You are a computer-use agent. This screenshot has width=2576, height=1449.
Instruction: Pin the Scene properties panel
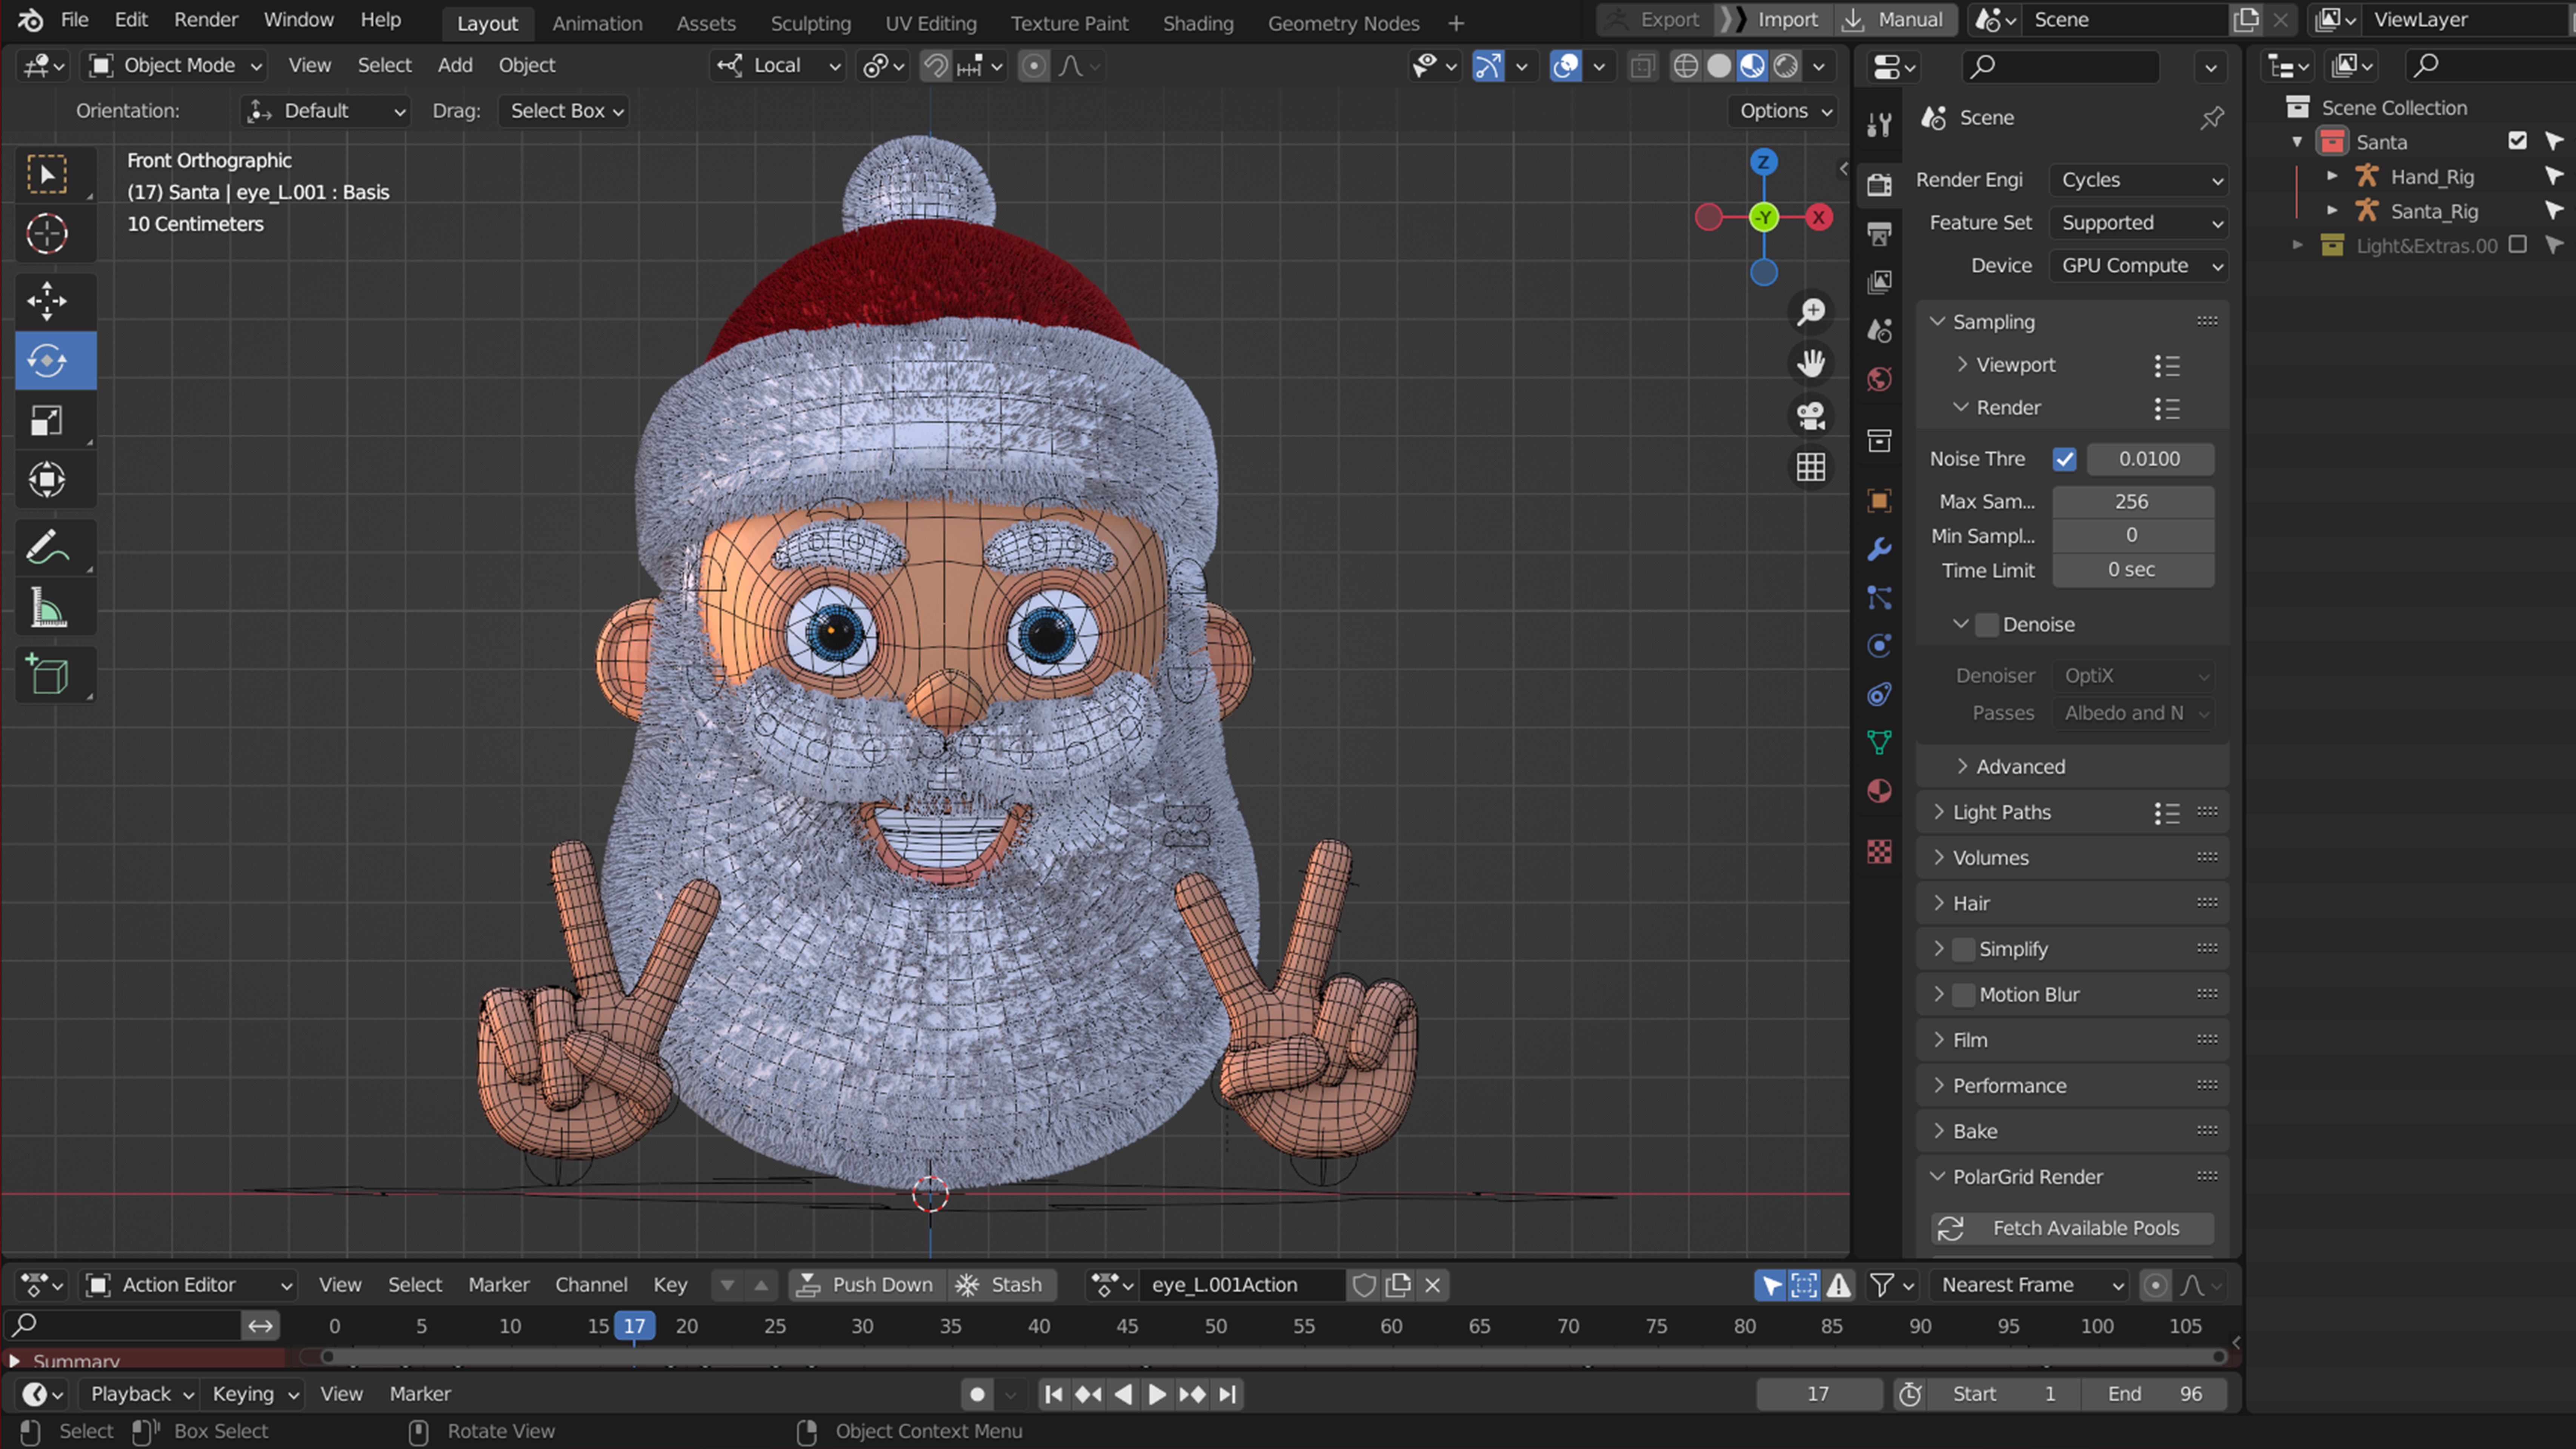pyautogui.click(x=2211, y=118)
